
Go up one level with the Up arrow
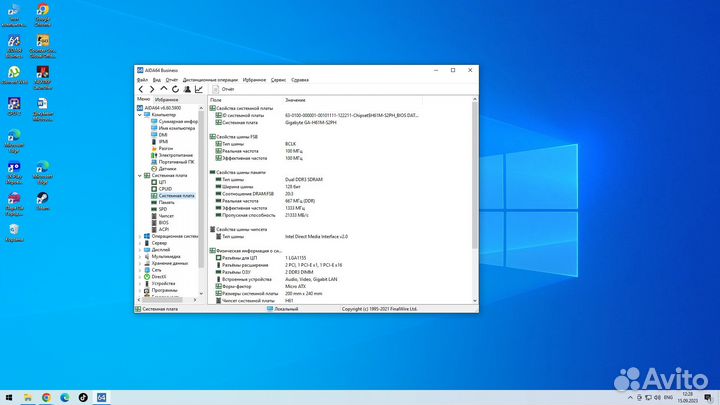(163, 89)
